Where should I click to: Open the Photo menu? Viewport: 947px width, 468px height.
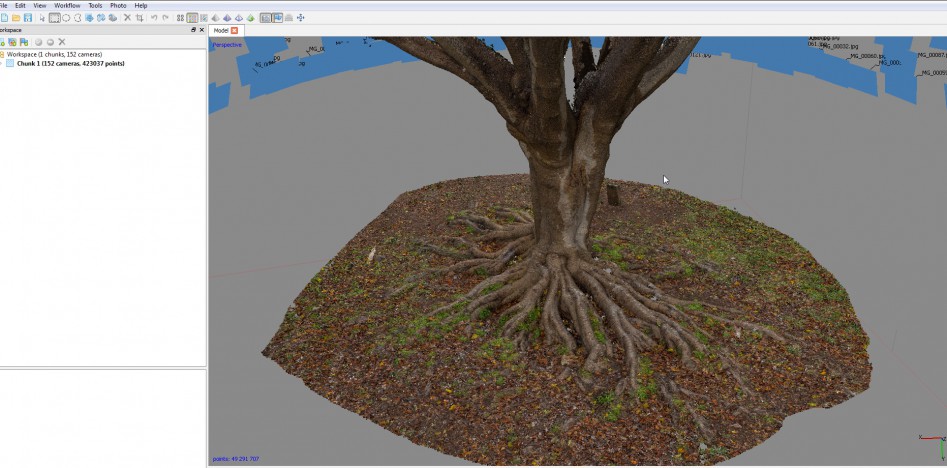click(x=118, y=5)
